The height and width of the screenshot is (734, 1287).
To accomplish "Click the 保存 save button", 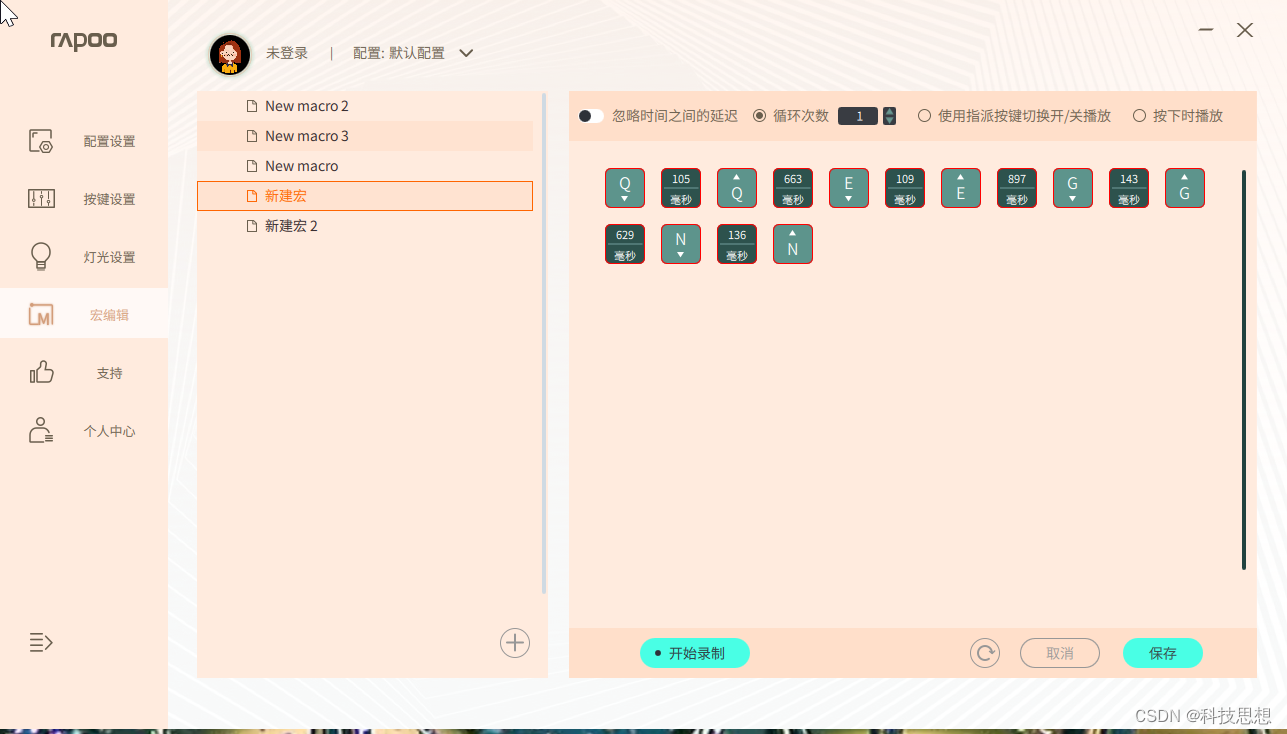I will (1162, 653).
